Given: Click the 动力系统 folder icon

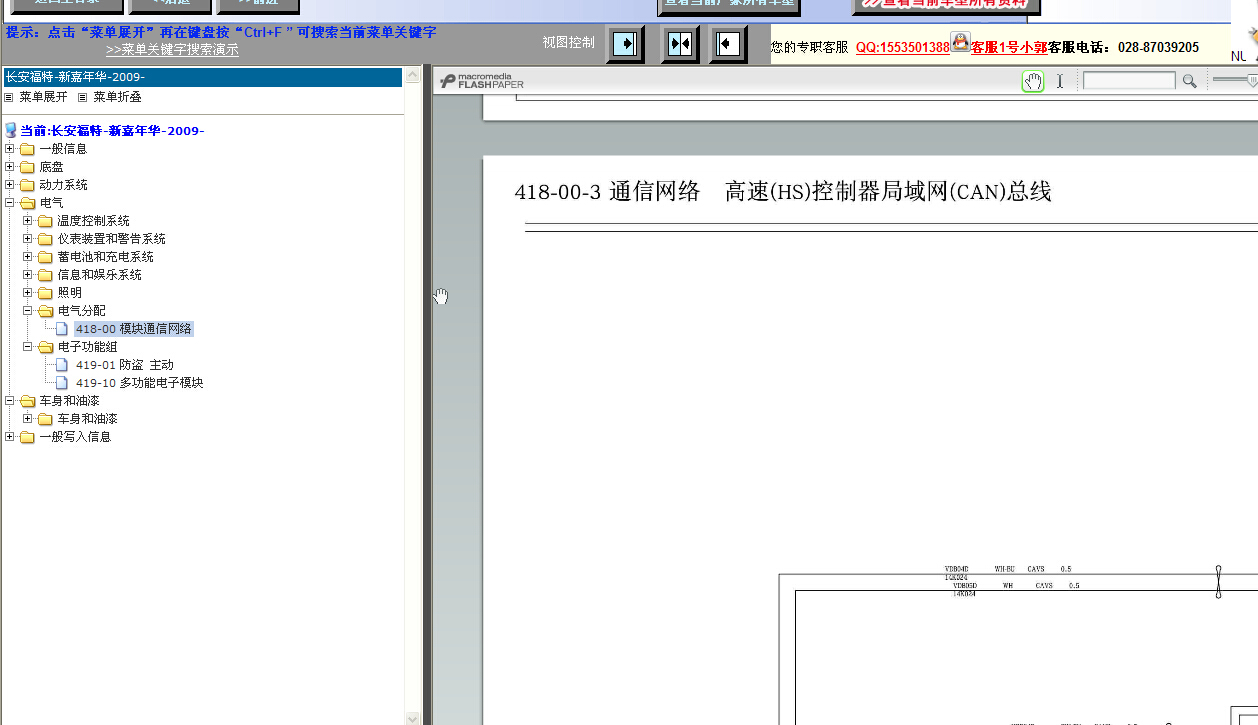Looking at the screenshot, I should click(27, 185).
